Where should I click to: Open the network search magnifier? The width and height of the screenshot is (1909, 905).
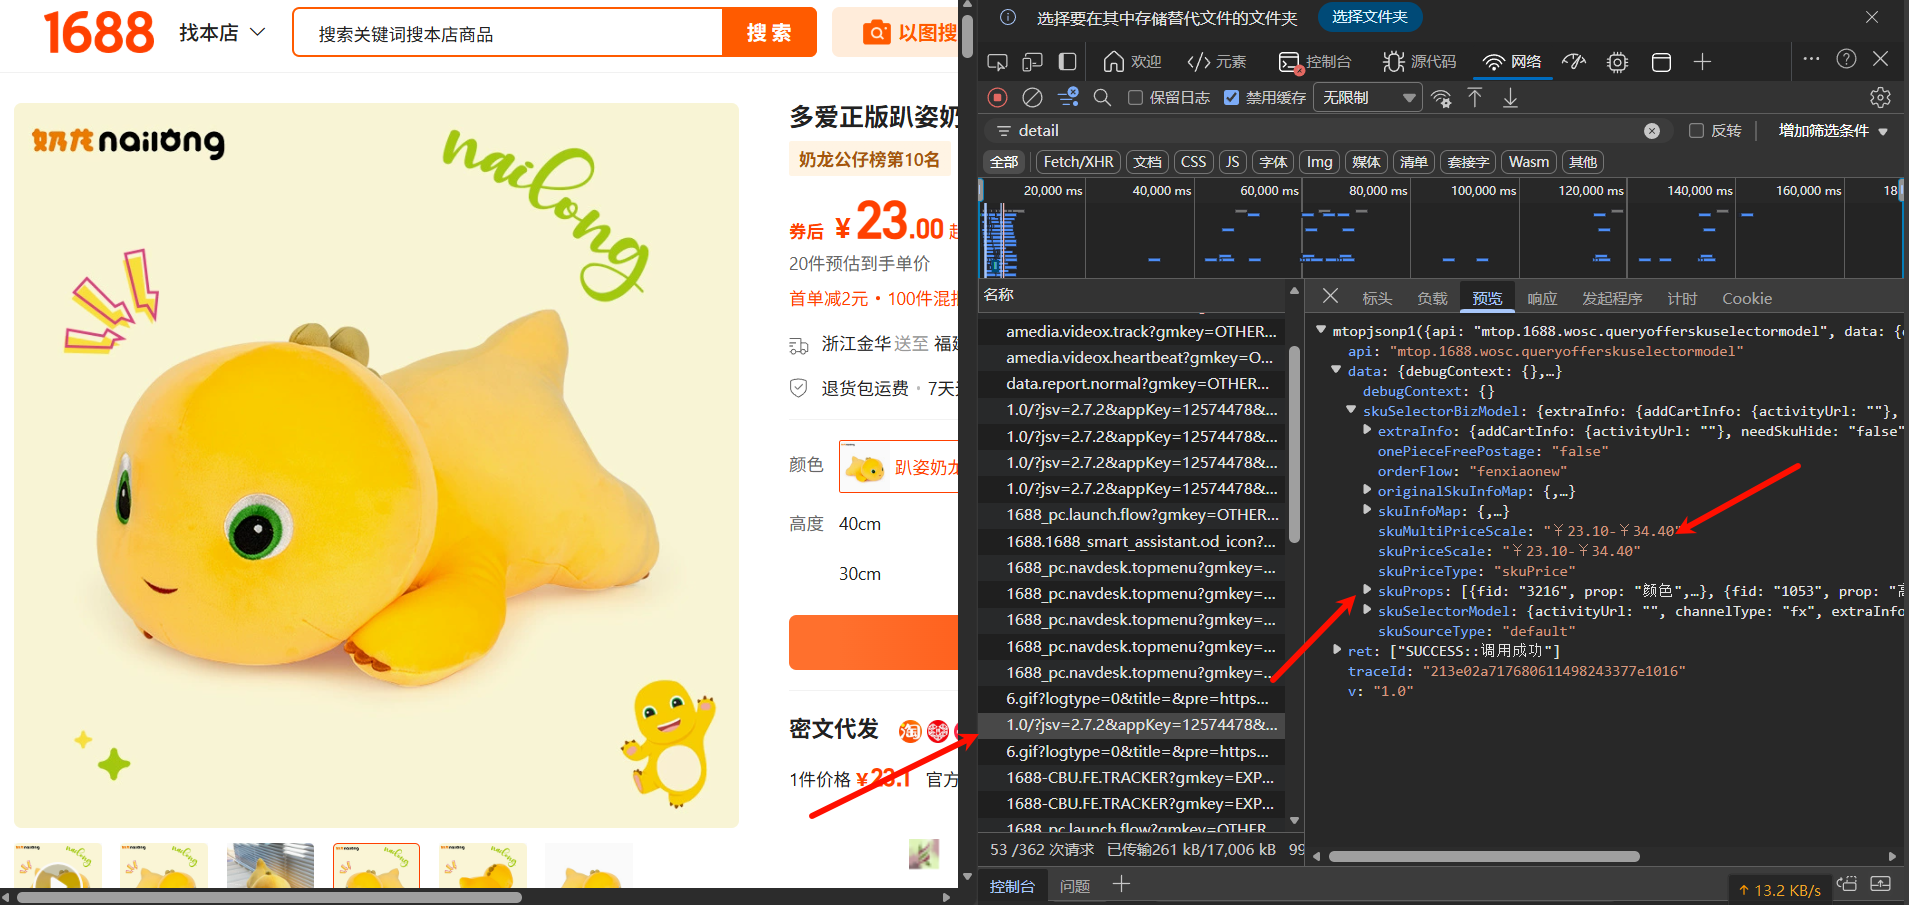point(1102,97)
